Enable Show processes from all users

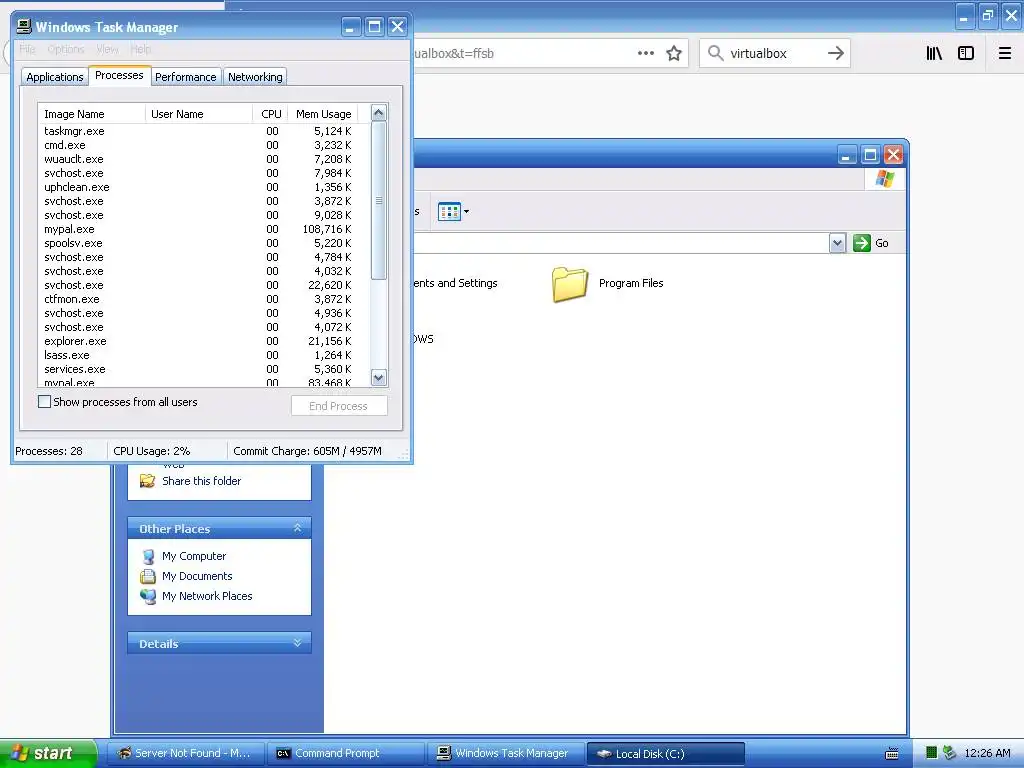[x=44, y=402]
